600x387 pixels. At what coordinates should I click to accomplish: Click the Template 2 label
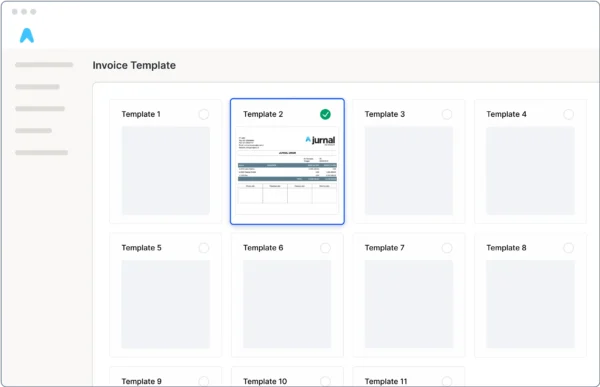263,114
